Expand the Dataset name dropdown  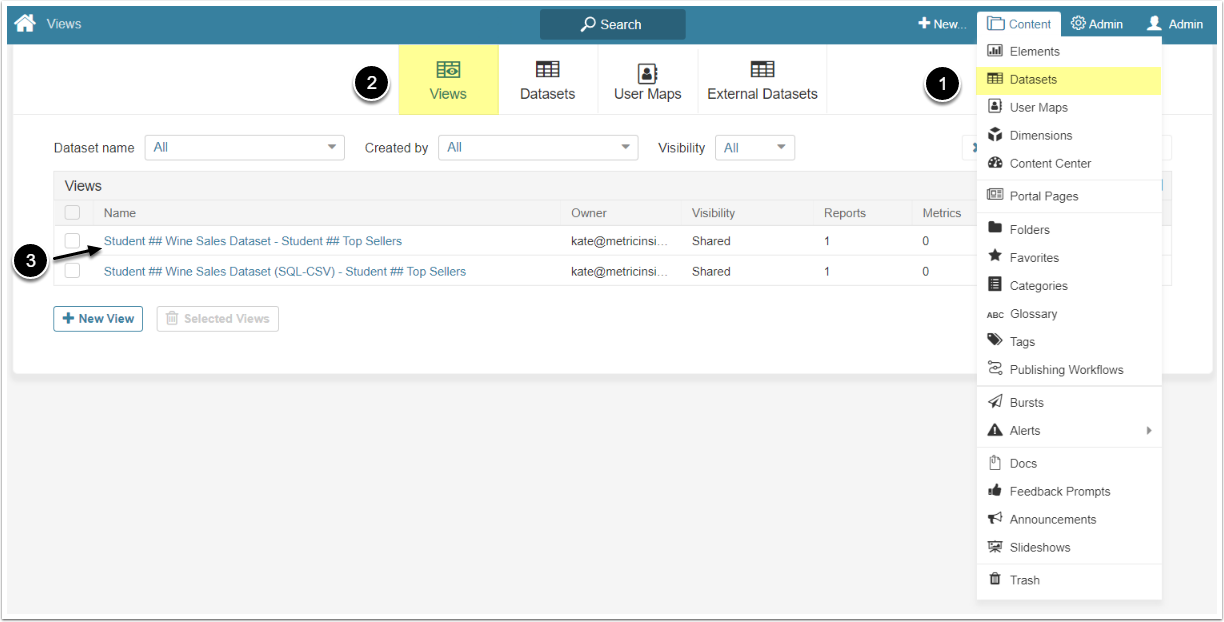(x=244, y=147)
